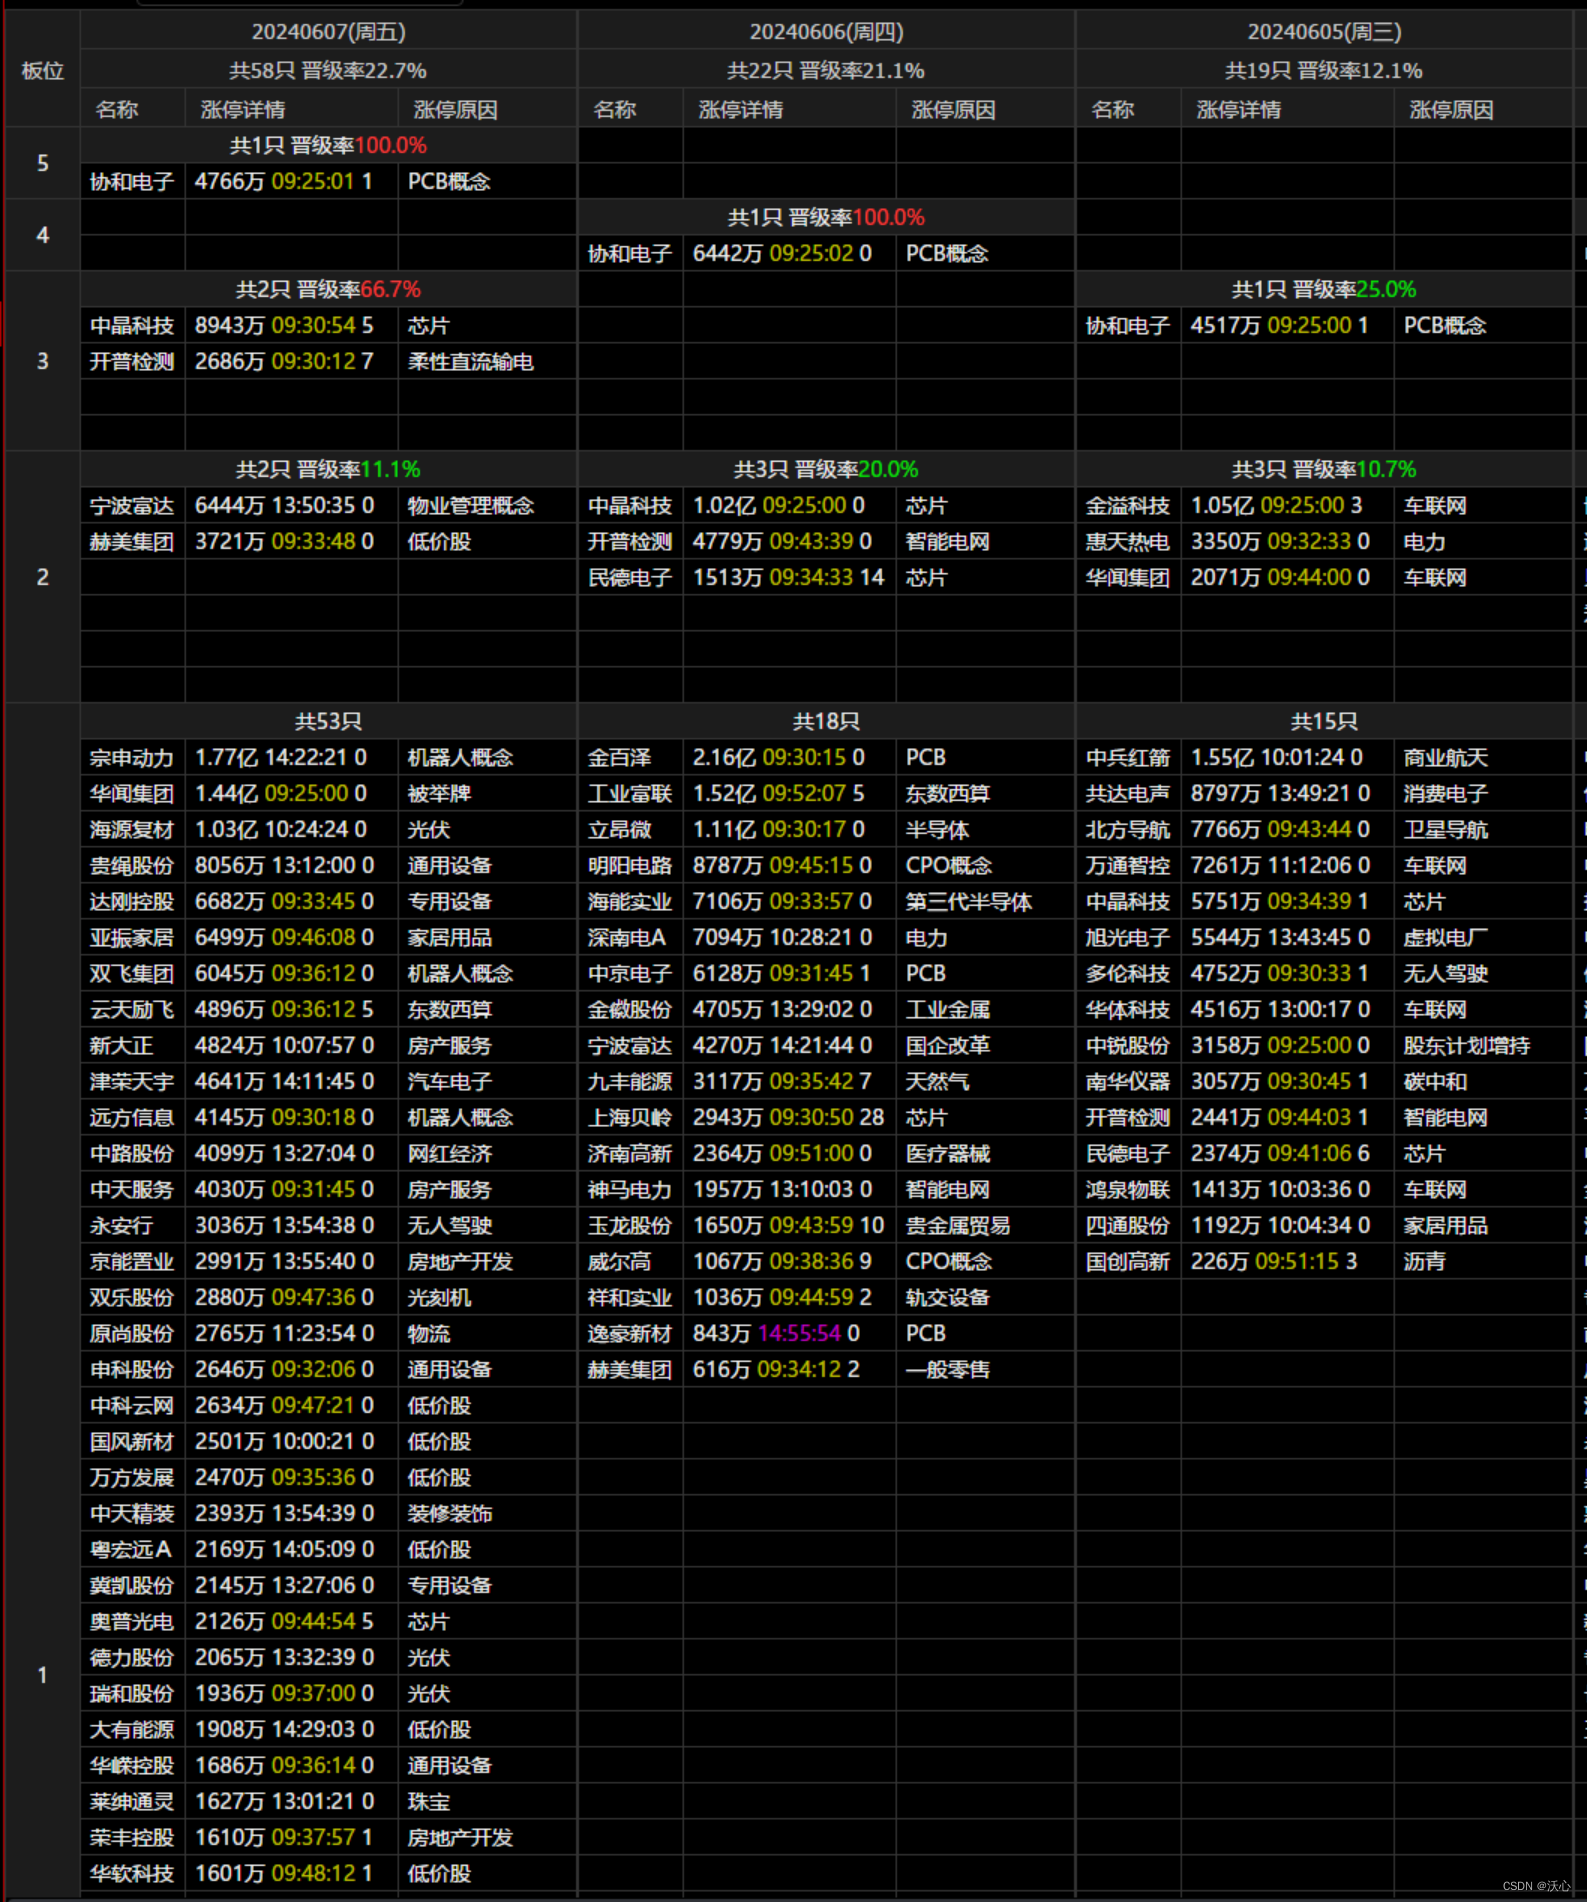
Task: Click the 共53只 first-board header
Action: pyautogui.click(x=328, y=722)
